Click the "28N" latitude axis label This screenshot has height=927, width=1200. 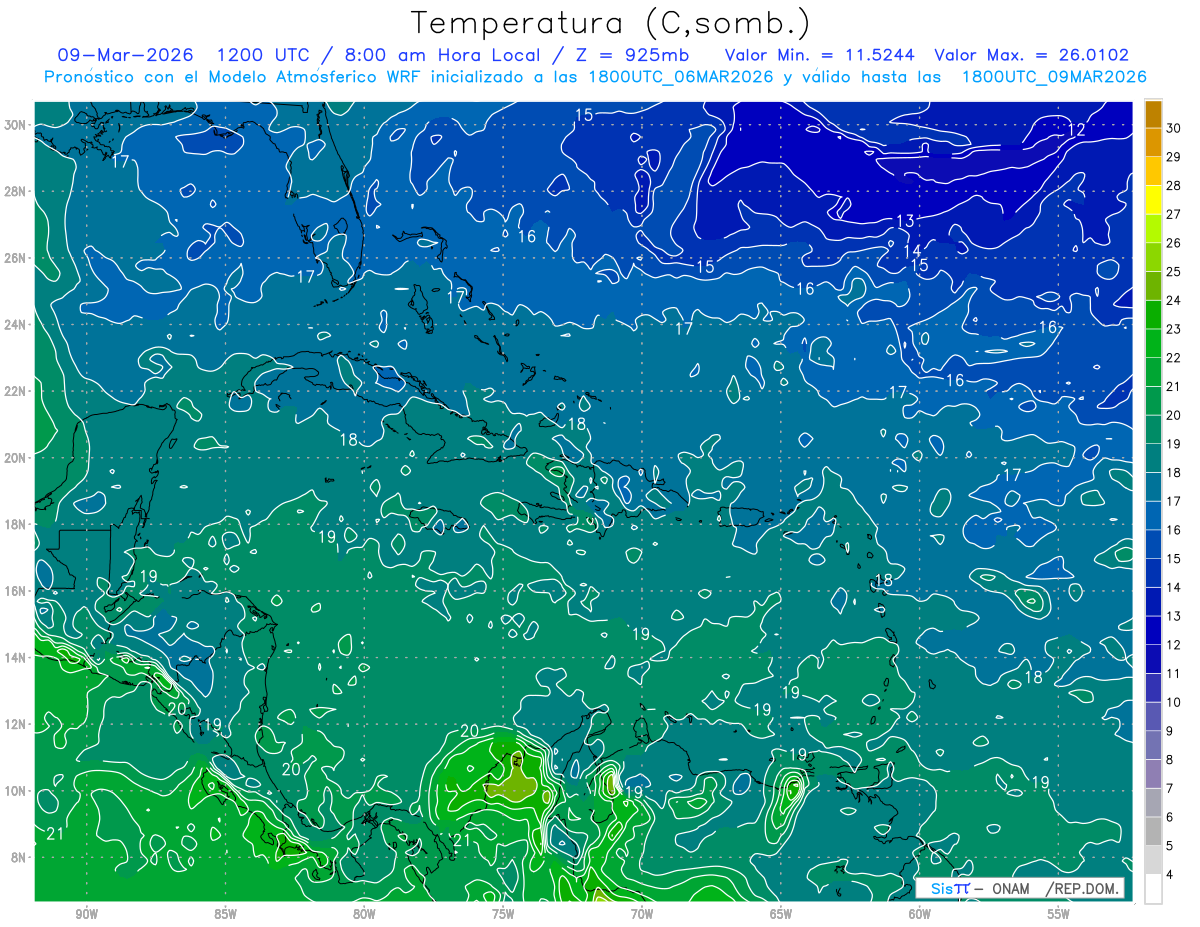[16, 191]
